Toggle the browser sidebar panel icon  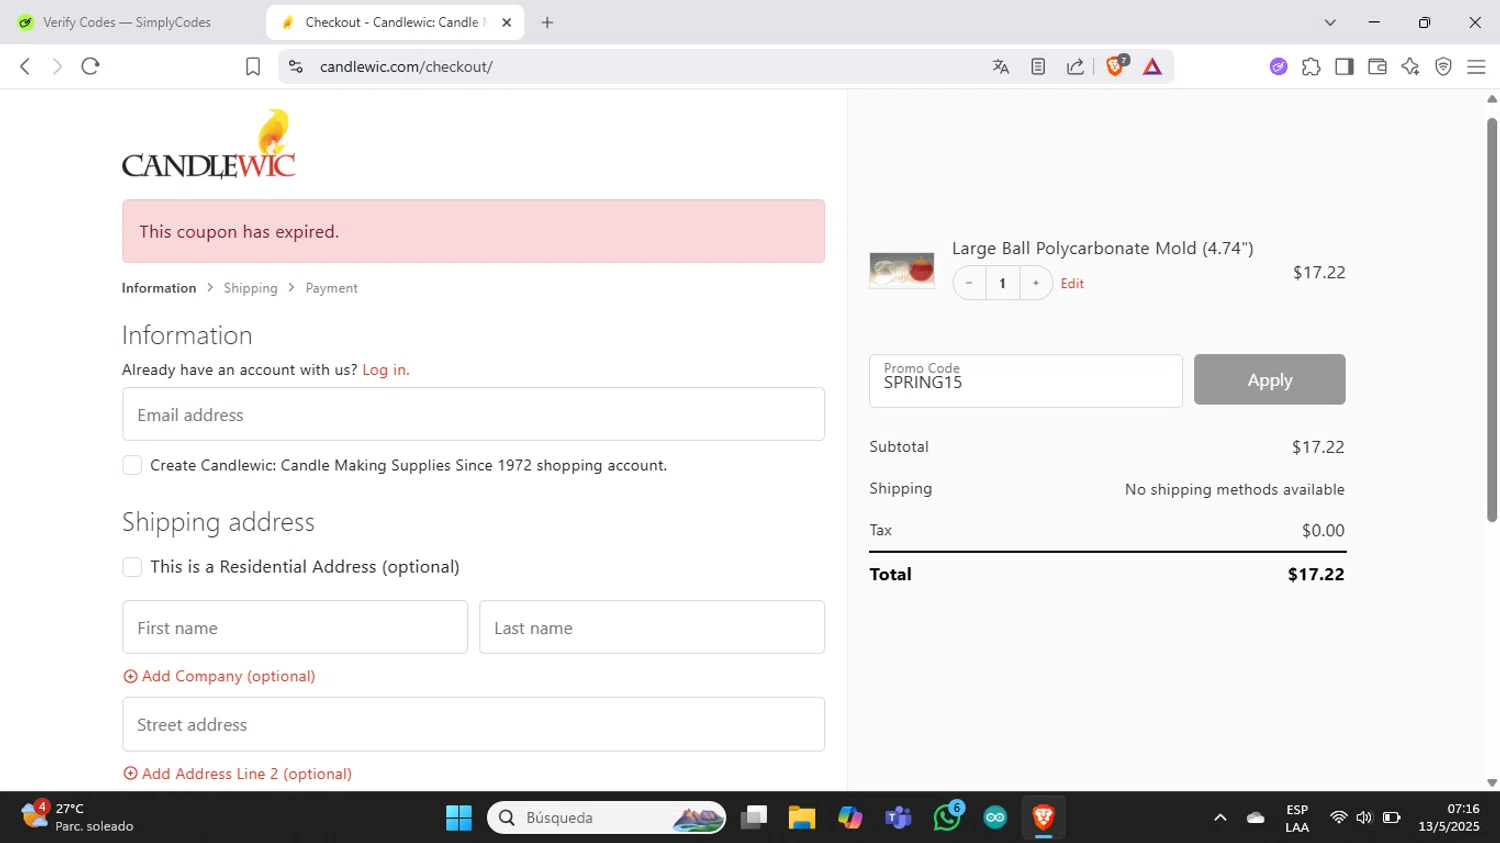(x=1344, y=66)
